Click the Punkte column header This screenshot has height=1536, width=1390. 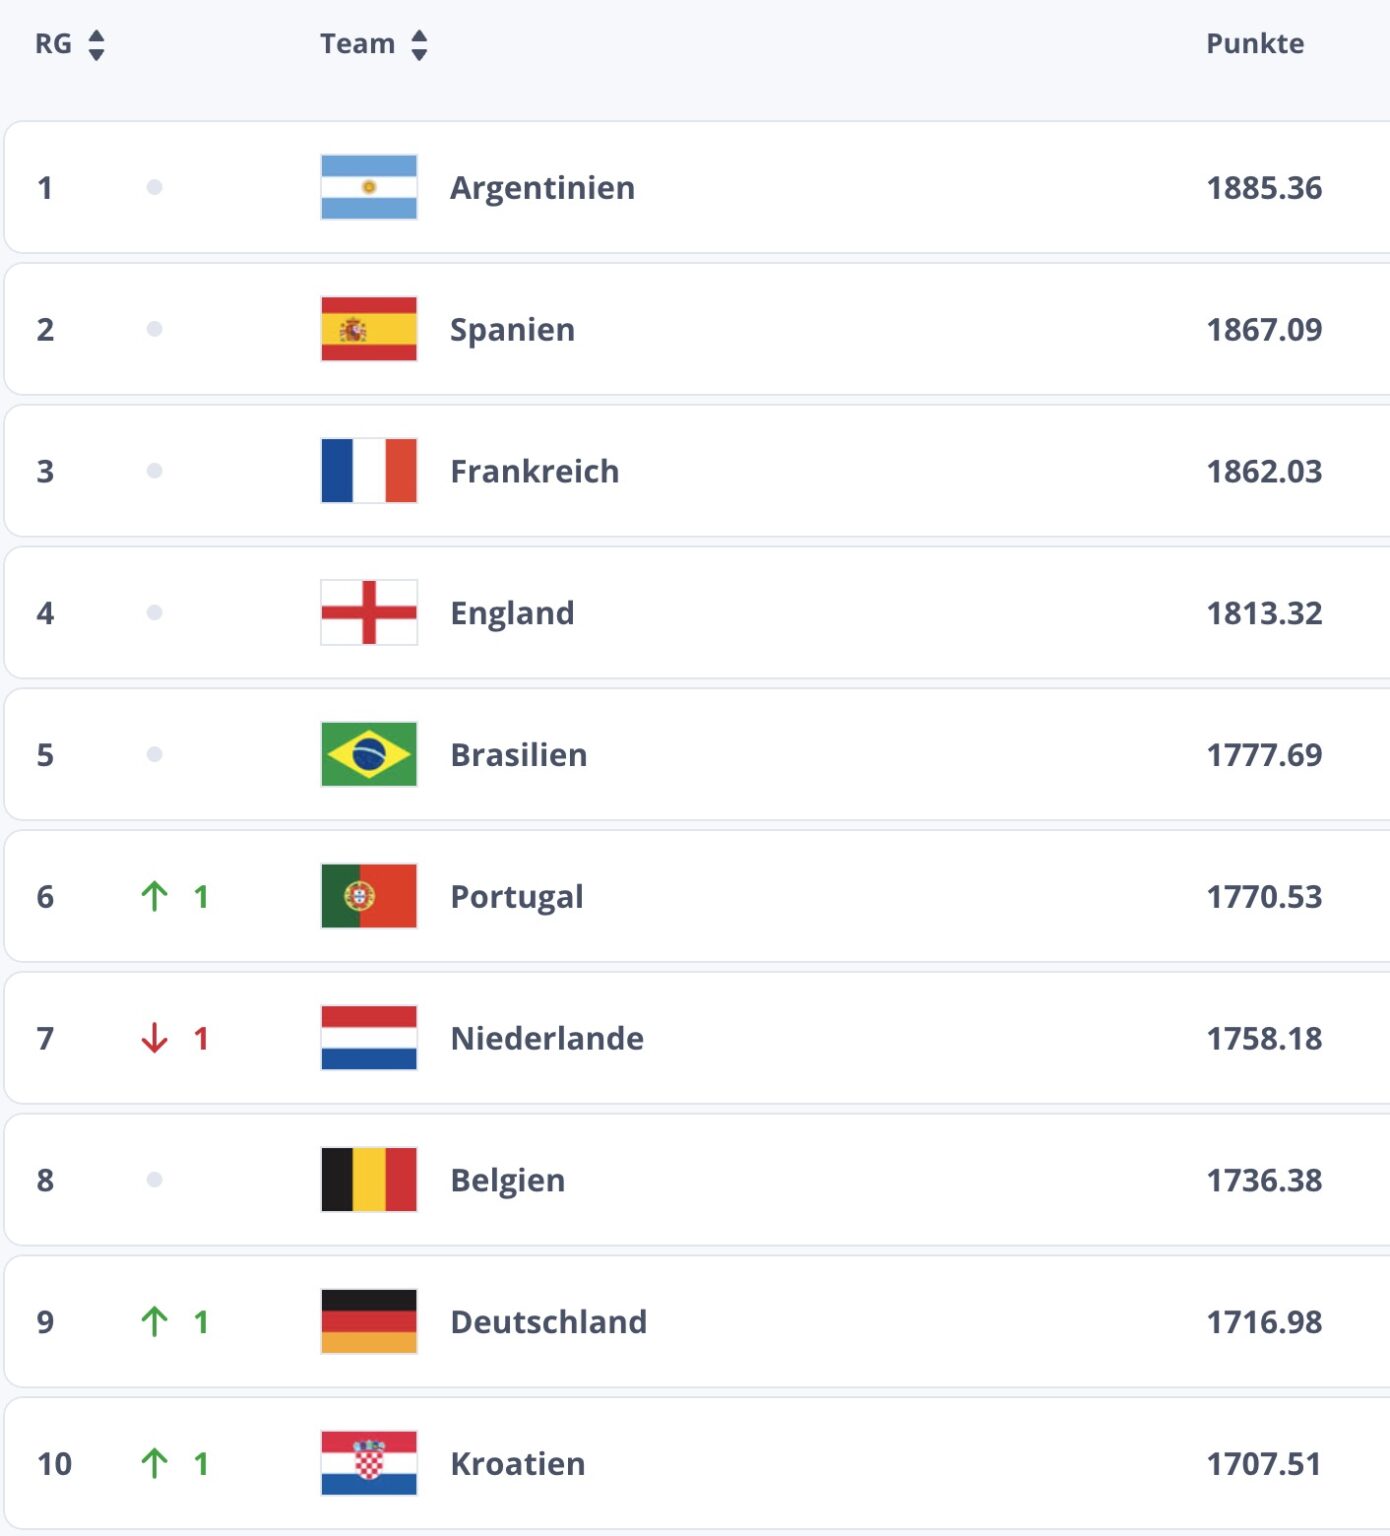1254,43
